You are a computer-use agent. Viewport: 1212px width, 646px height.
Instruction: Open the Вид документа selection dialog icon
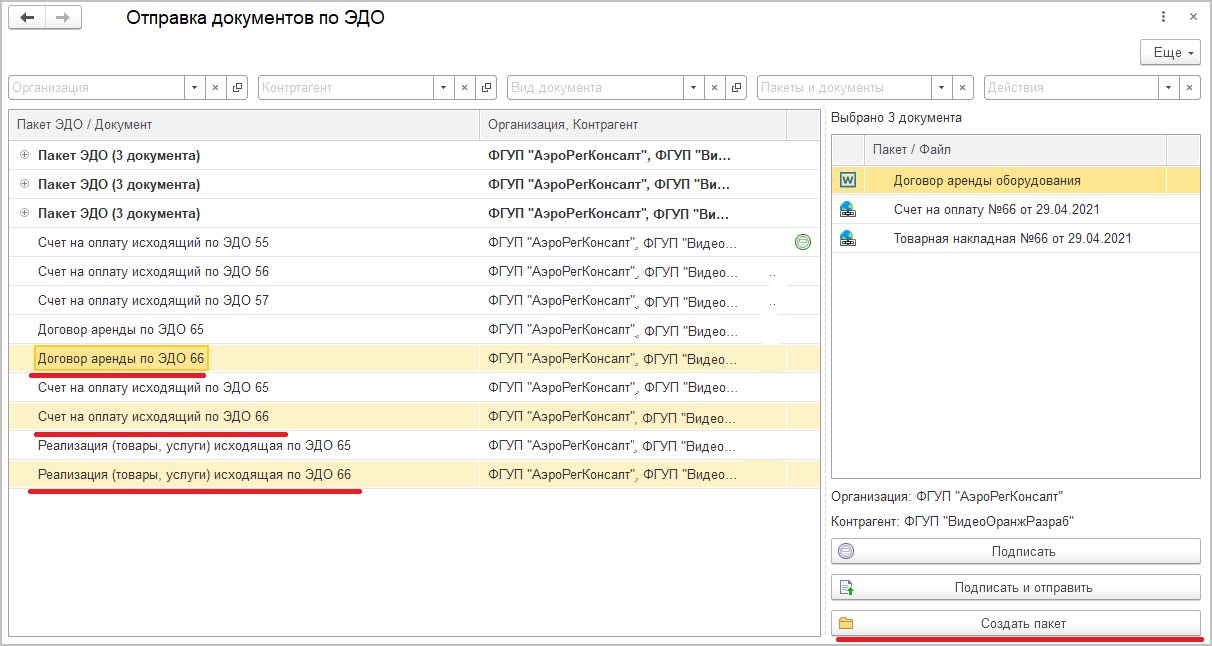tap(736, 87)
